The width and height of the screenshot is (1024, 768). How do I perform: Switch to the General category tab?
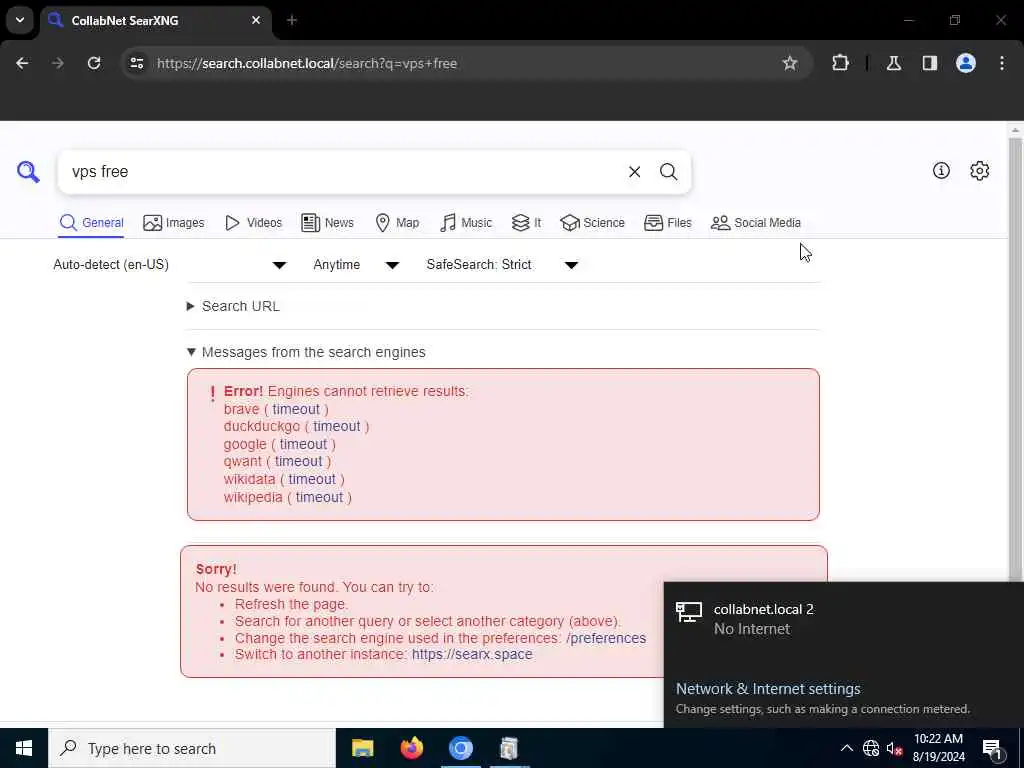91,223
